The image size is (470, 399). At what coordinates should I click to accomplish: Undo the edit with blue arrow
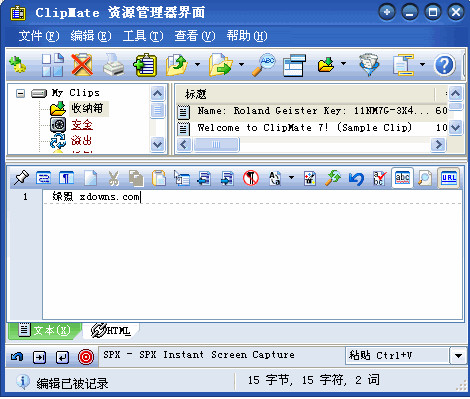356,178
